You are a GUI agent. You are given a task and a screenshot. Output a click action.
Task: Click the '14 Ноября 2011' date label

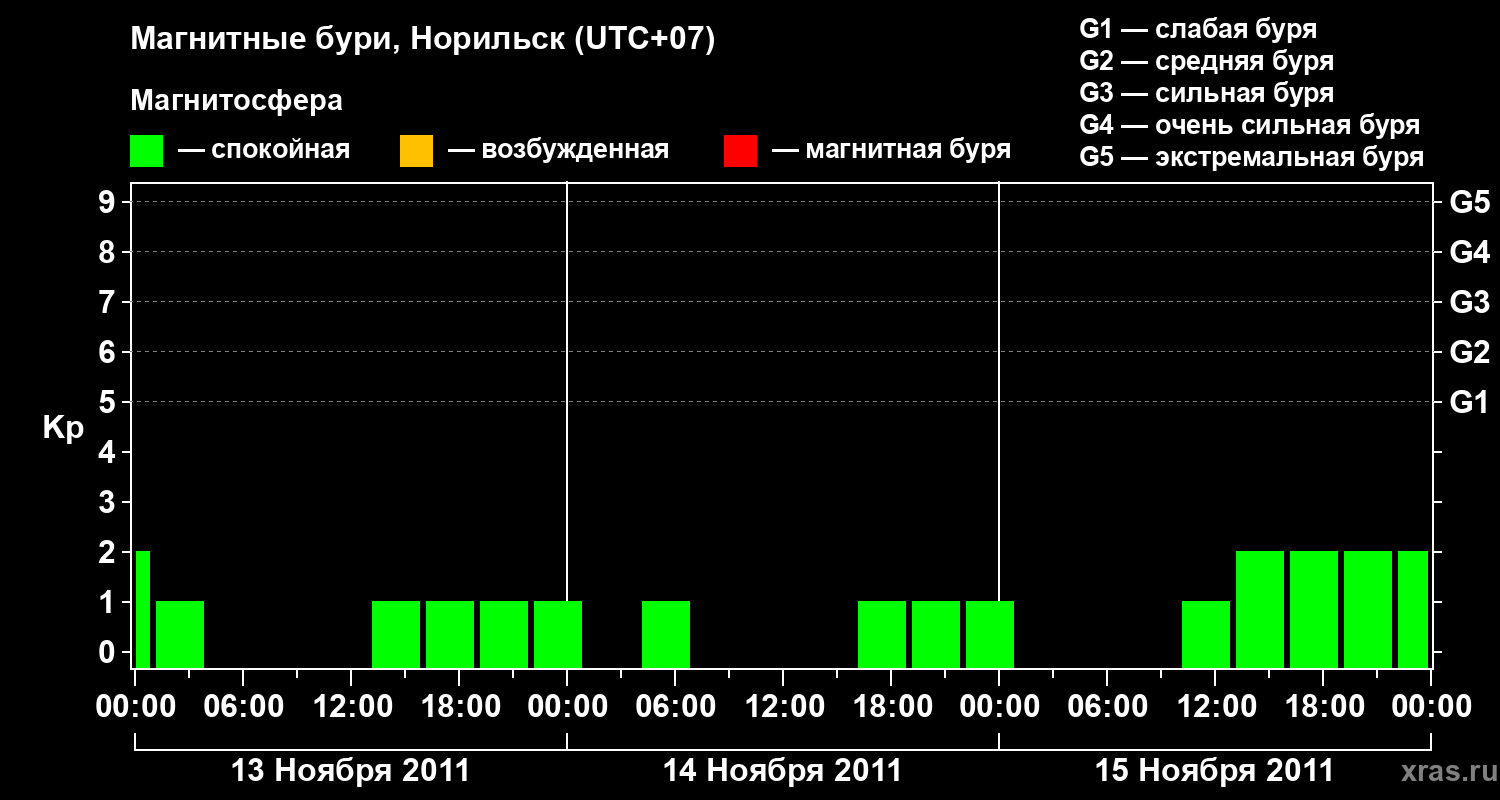coord(782,771)
